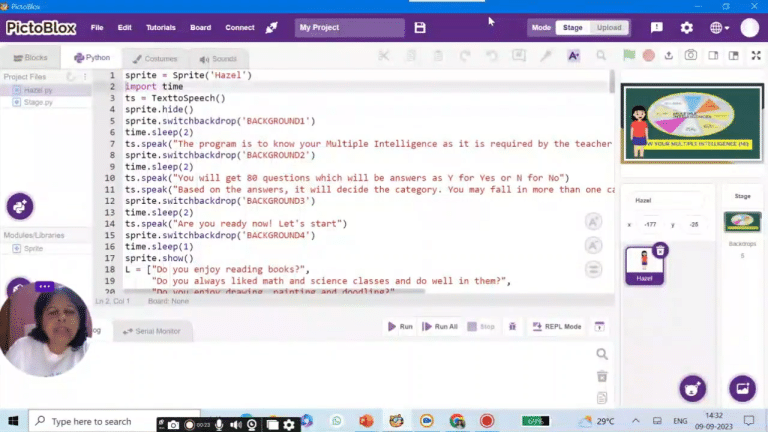Take a stage snapshot with camera icon
This screenshot has width=768, height=432.
pos(691,55)
